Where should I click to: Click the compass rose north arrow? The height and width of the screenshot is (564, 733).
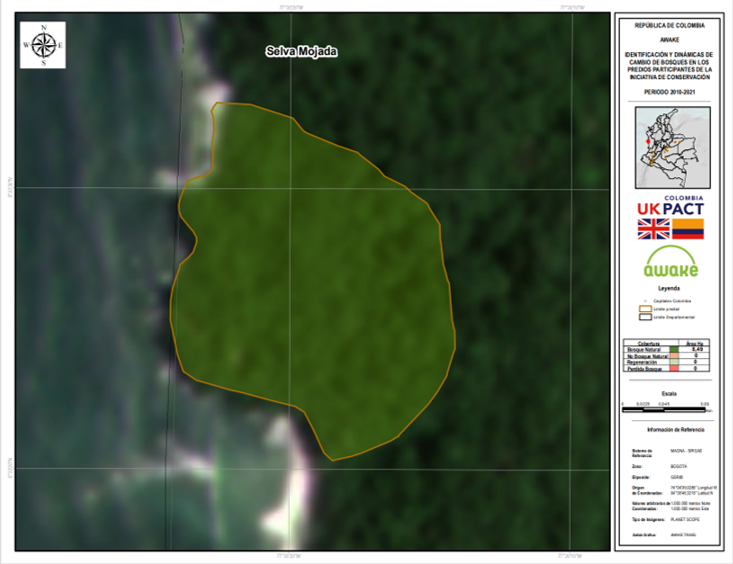coord(43,45)
